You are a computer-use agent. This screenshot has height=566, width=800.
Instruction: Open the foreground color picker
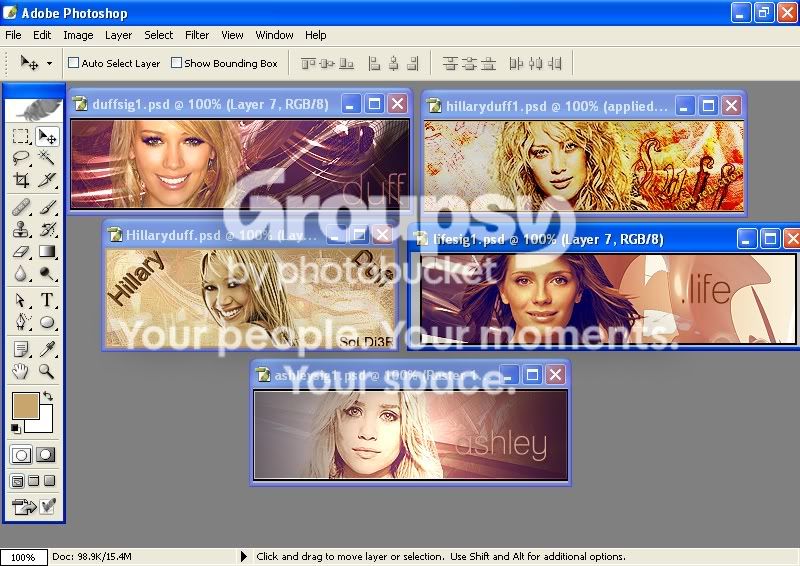25,405
